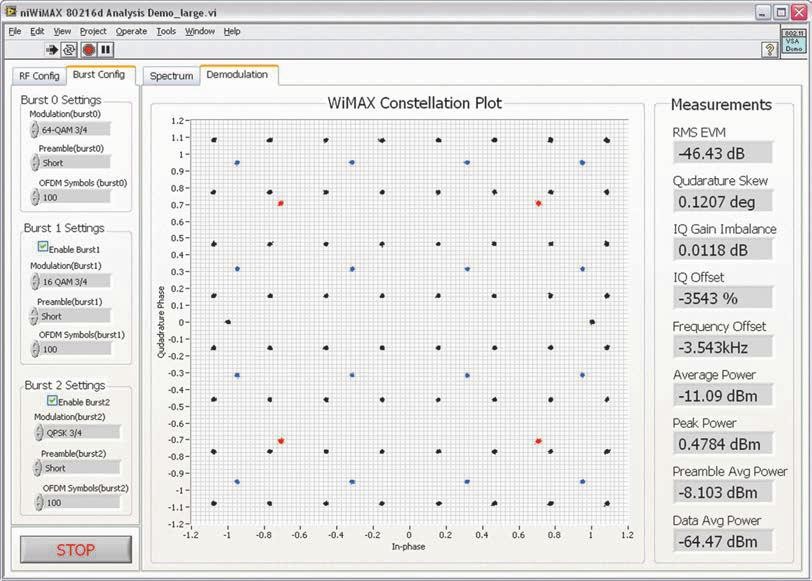The height and width of the screenshot is (581, 812).
Task: Close the niWiMAX analysis window
Action: [x=799, y=12]
